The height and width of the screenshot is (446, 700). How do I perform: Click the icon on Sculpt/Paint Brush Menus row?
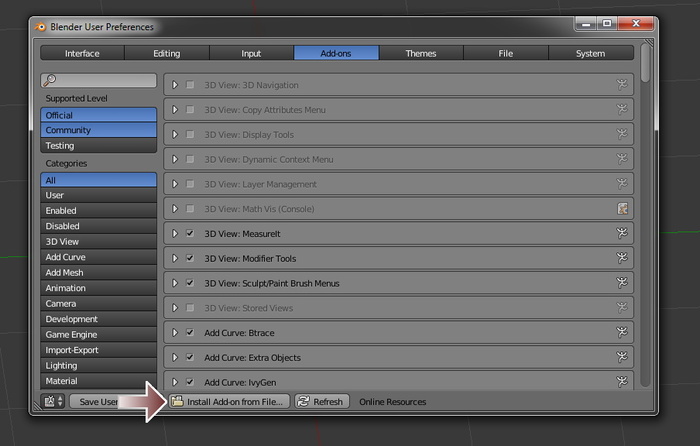[621, 283]
